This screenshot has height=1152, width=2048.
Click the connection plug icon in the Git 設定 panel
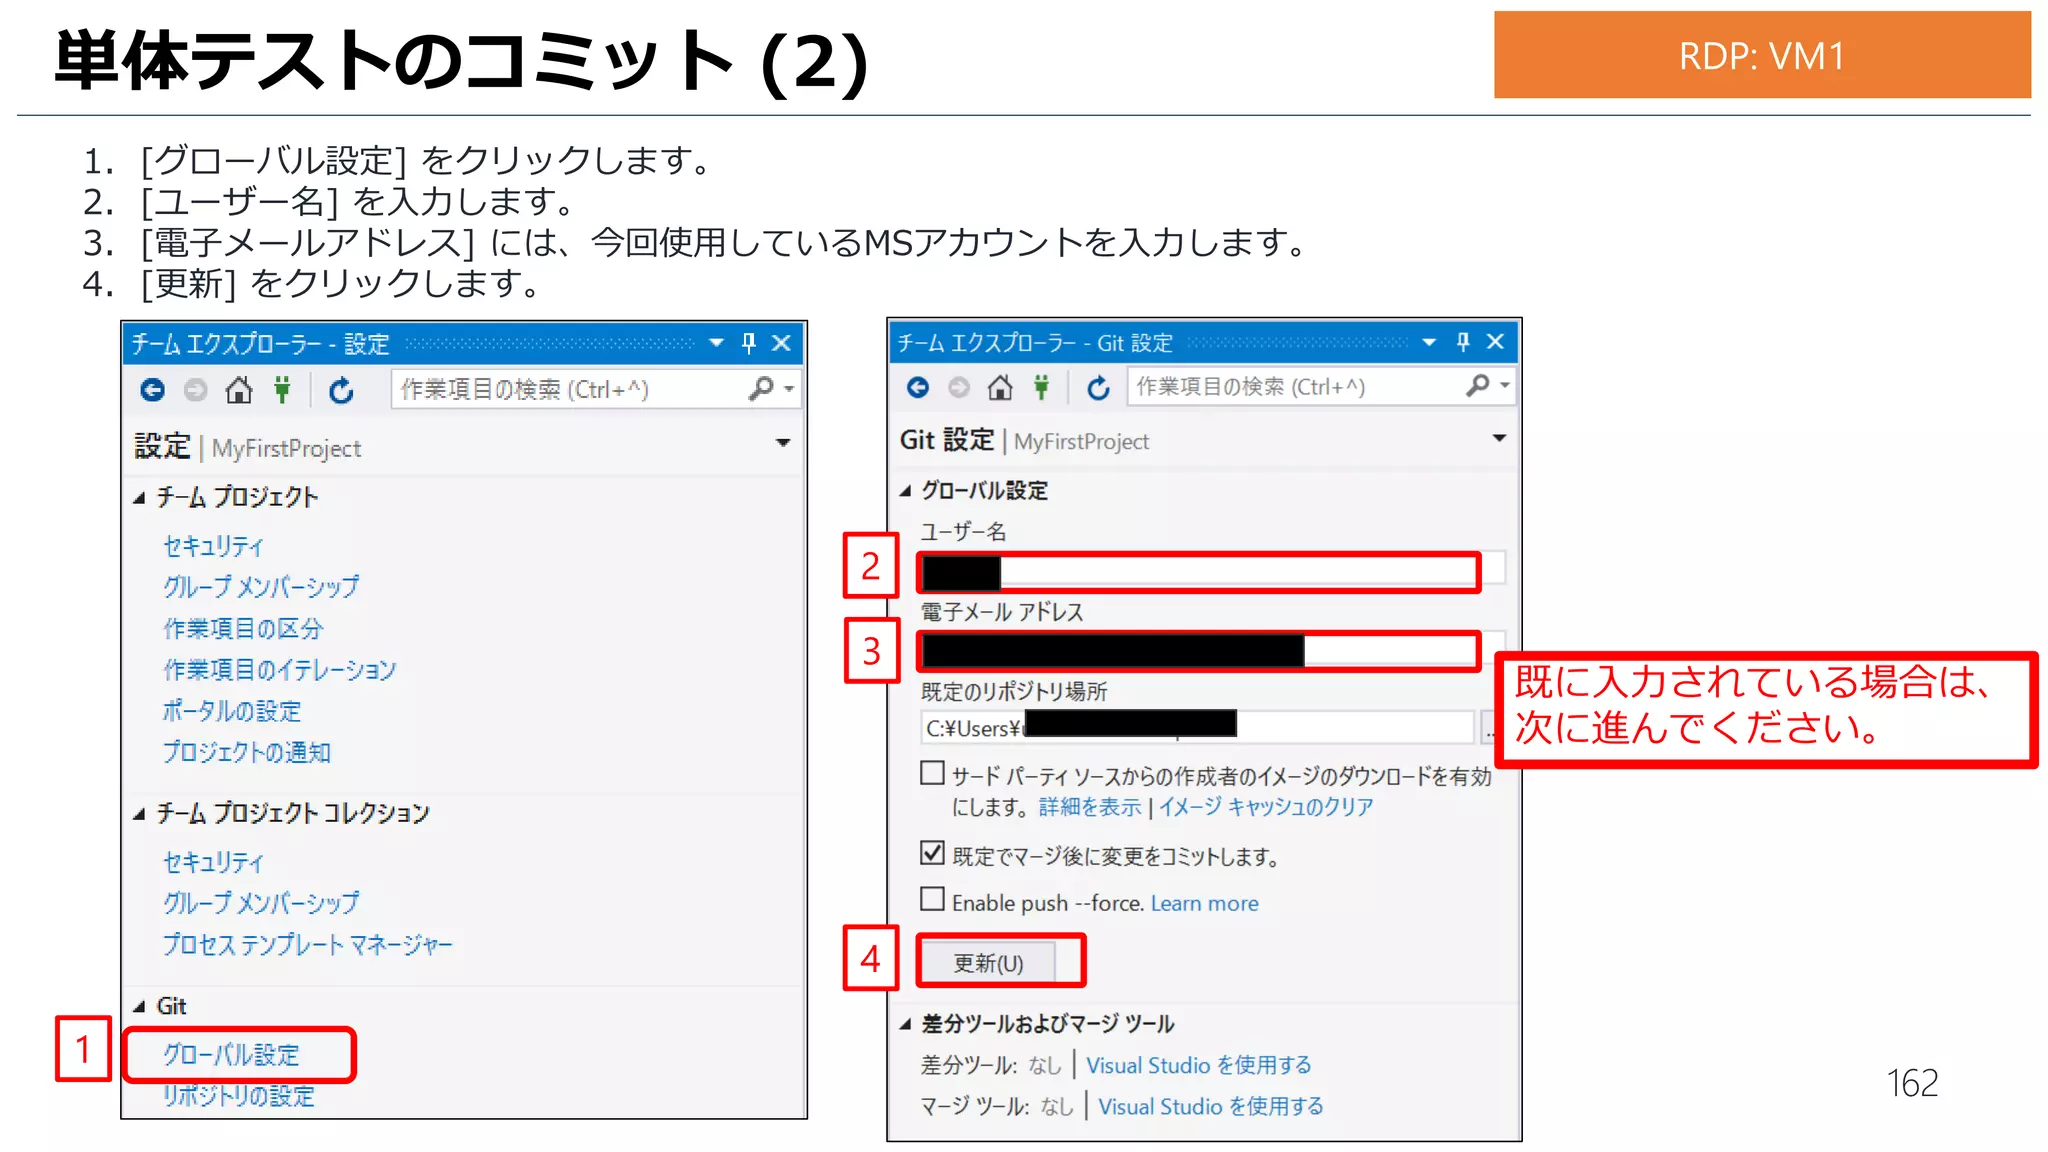pos(1042,386)
